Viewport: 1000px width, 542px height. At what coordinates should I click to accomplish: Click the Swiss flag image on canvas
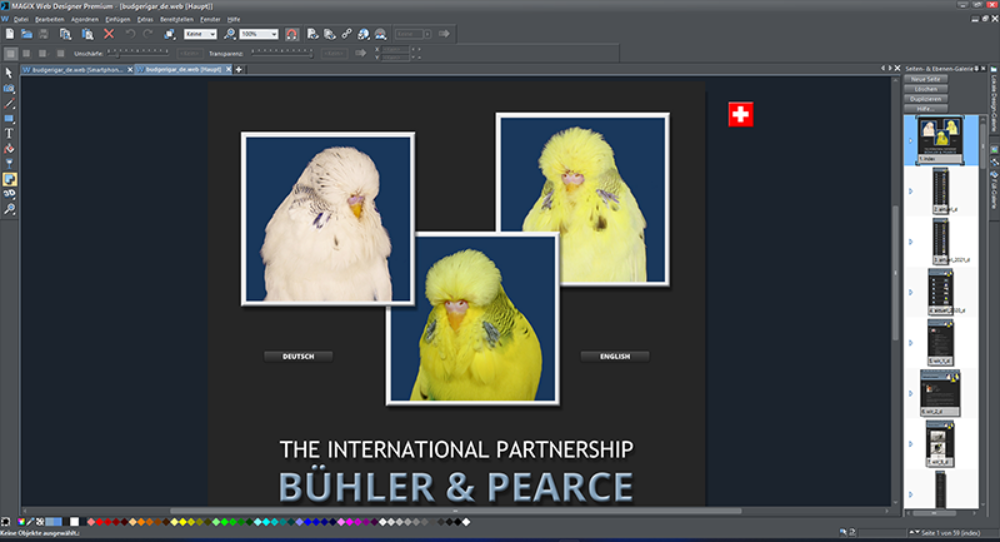(x=740, y=115)
